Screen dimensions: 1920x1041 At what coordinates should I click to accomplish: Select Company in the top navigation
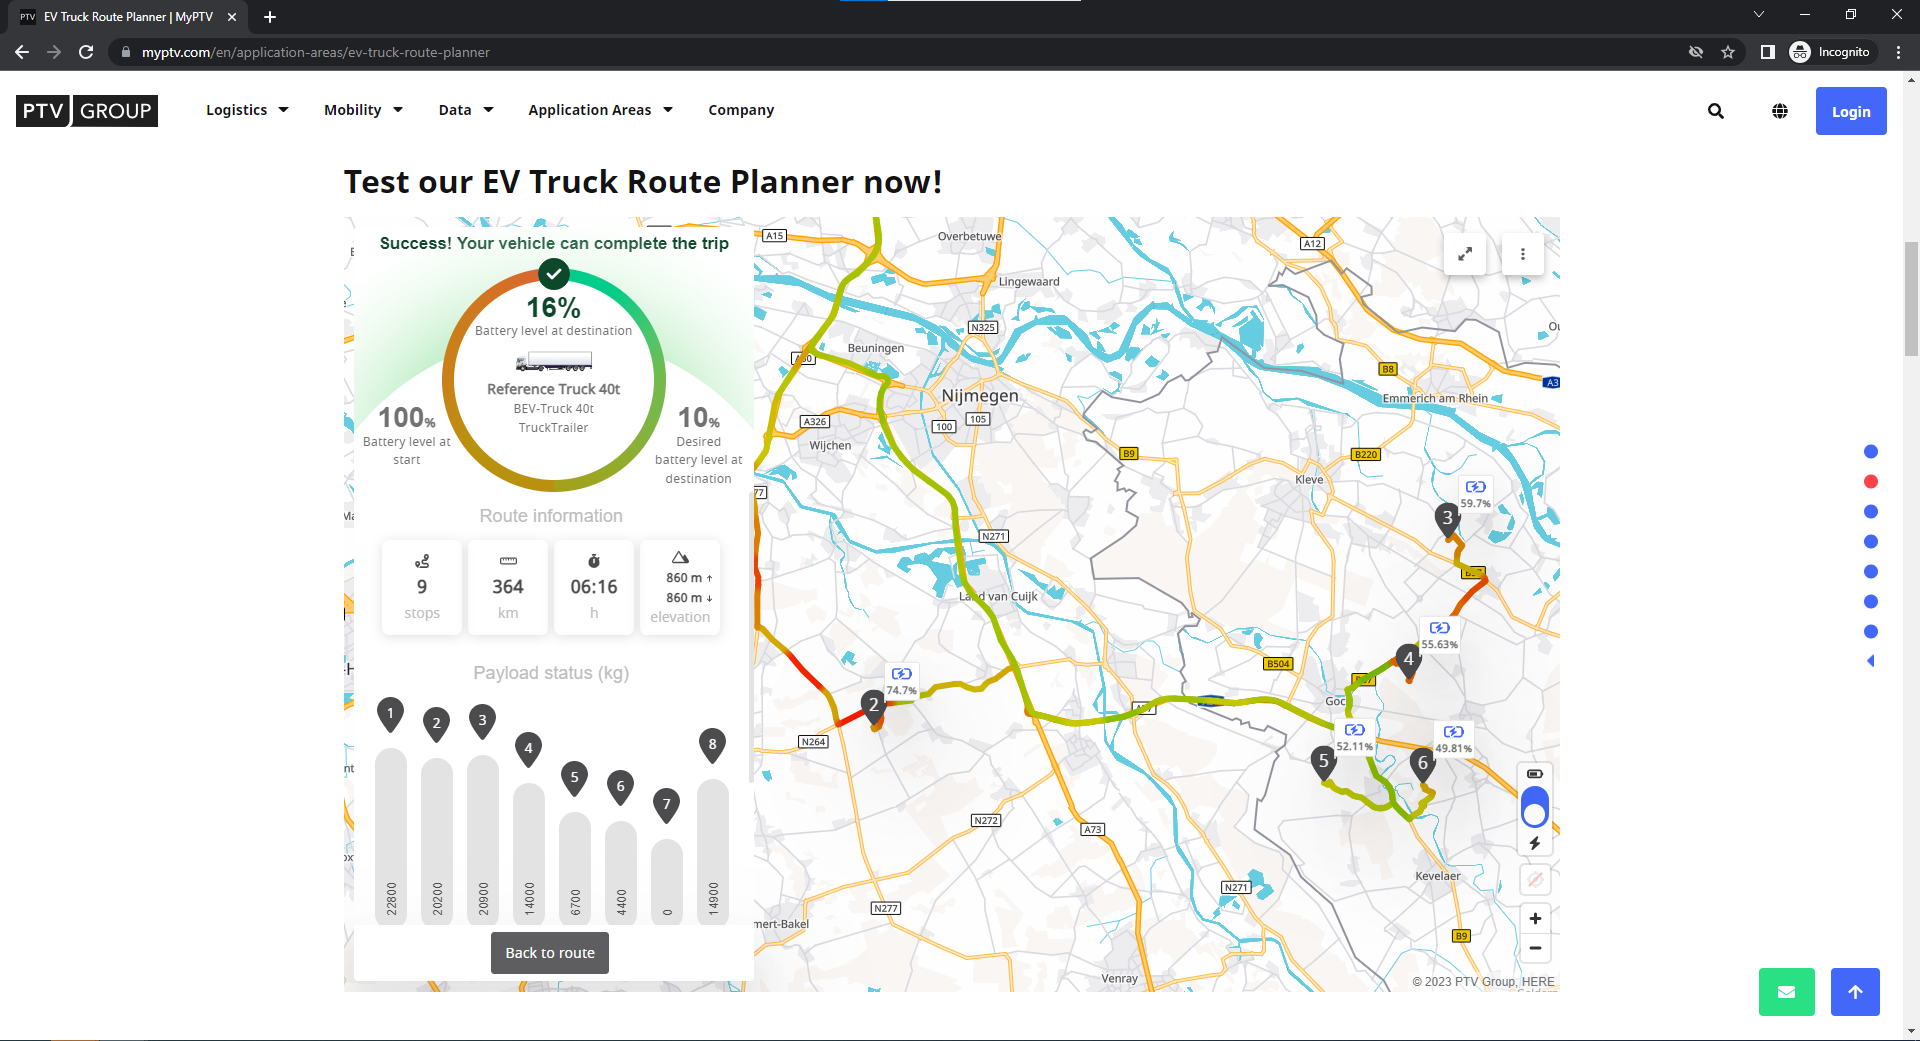(740, 110)
